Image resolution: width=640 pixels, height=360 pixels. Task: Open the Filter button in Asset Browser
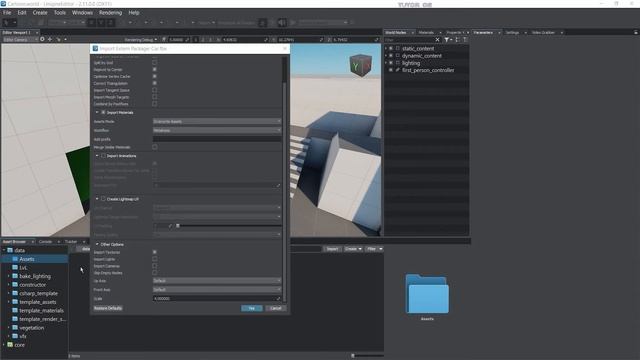tap(374, 249)
